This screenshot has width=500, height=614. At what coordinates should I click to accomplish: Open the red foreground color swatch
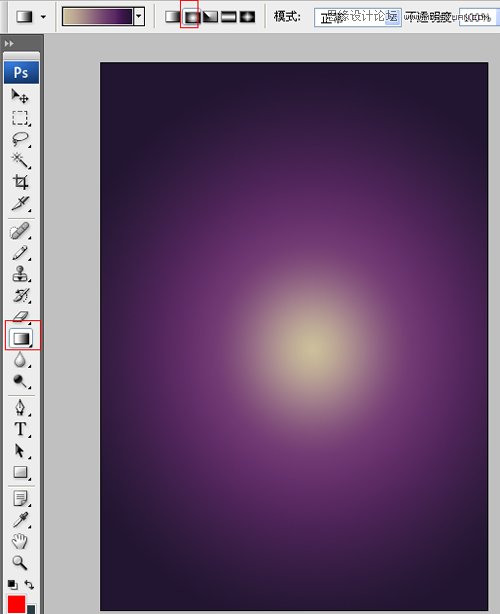(x=16, y=604)
